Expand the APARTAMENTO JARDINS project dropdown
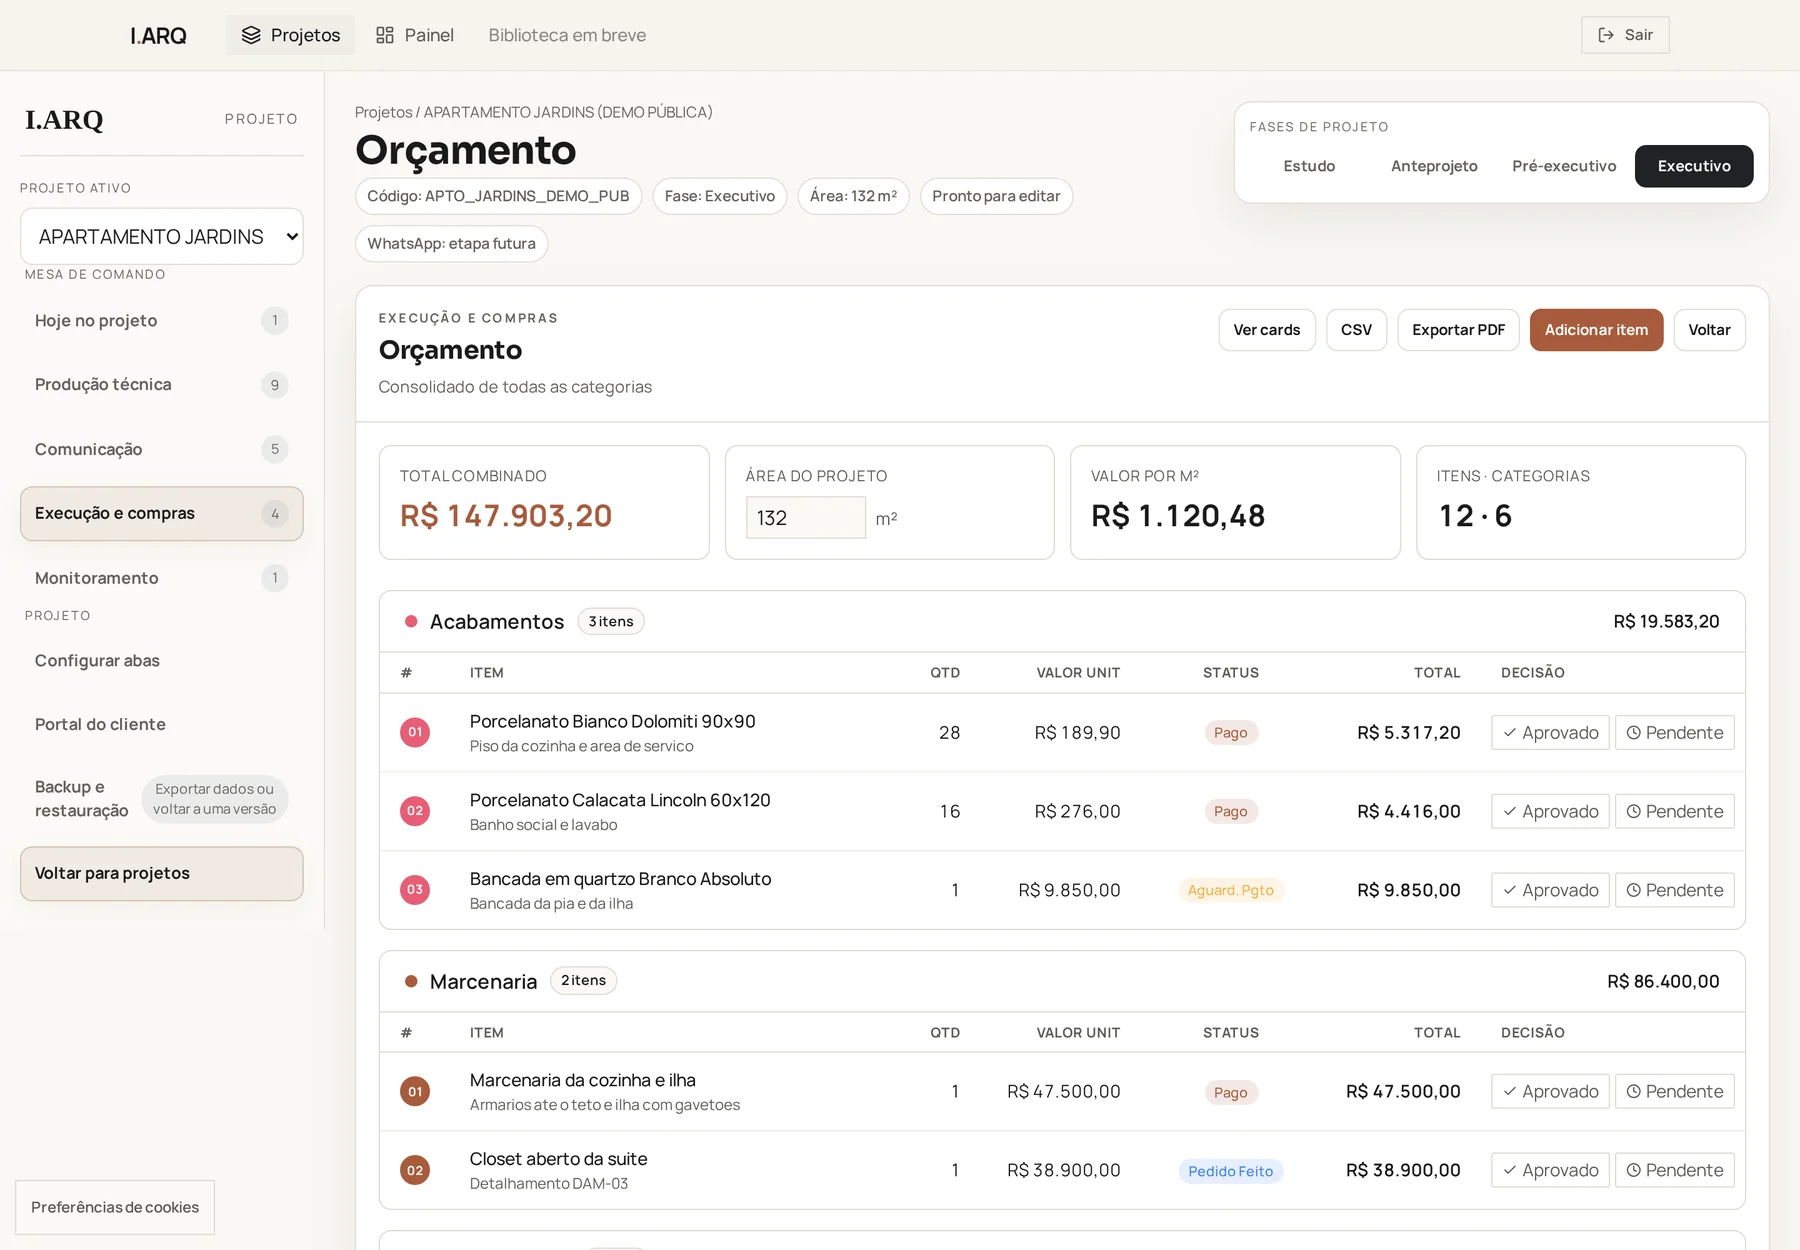1800x1250 pixels. tap(162, 236)
